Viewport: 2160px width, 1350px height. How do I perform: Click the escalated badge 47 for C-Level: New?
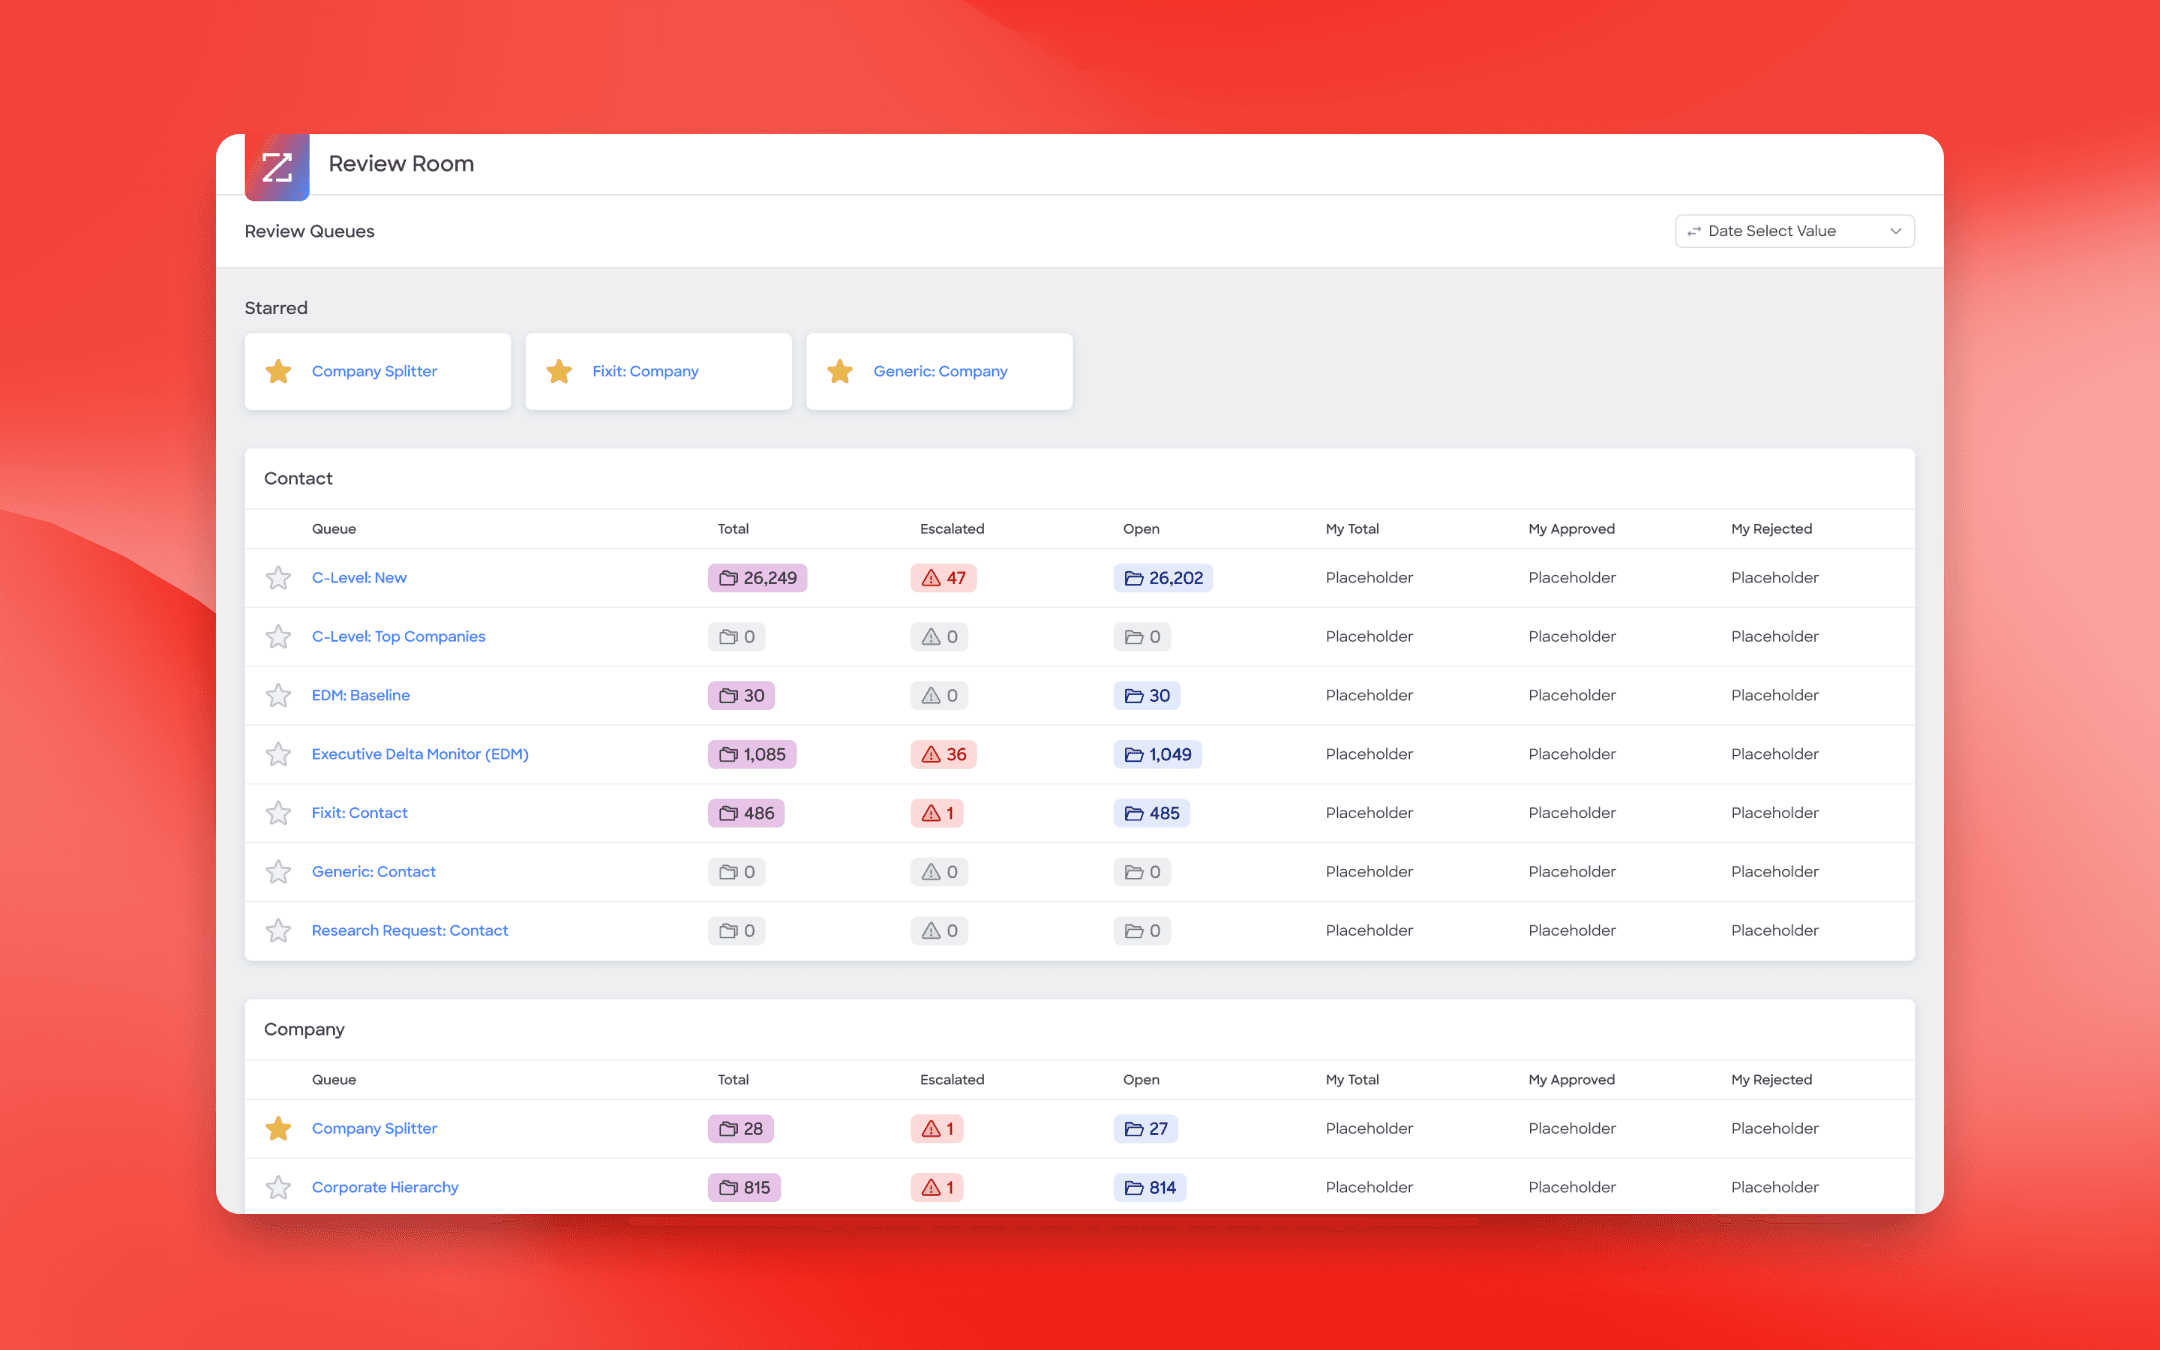pos(943,578)
